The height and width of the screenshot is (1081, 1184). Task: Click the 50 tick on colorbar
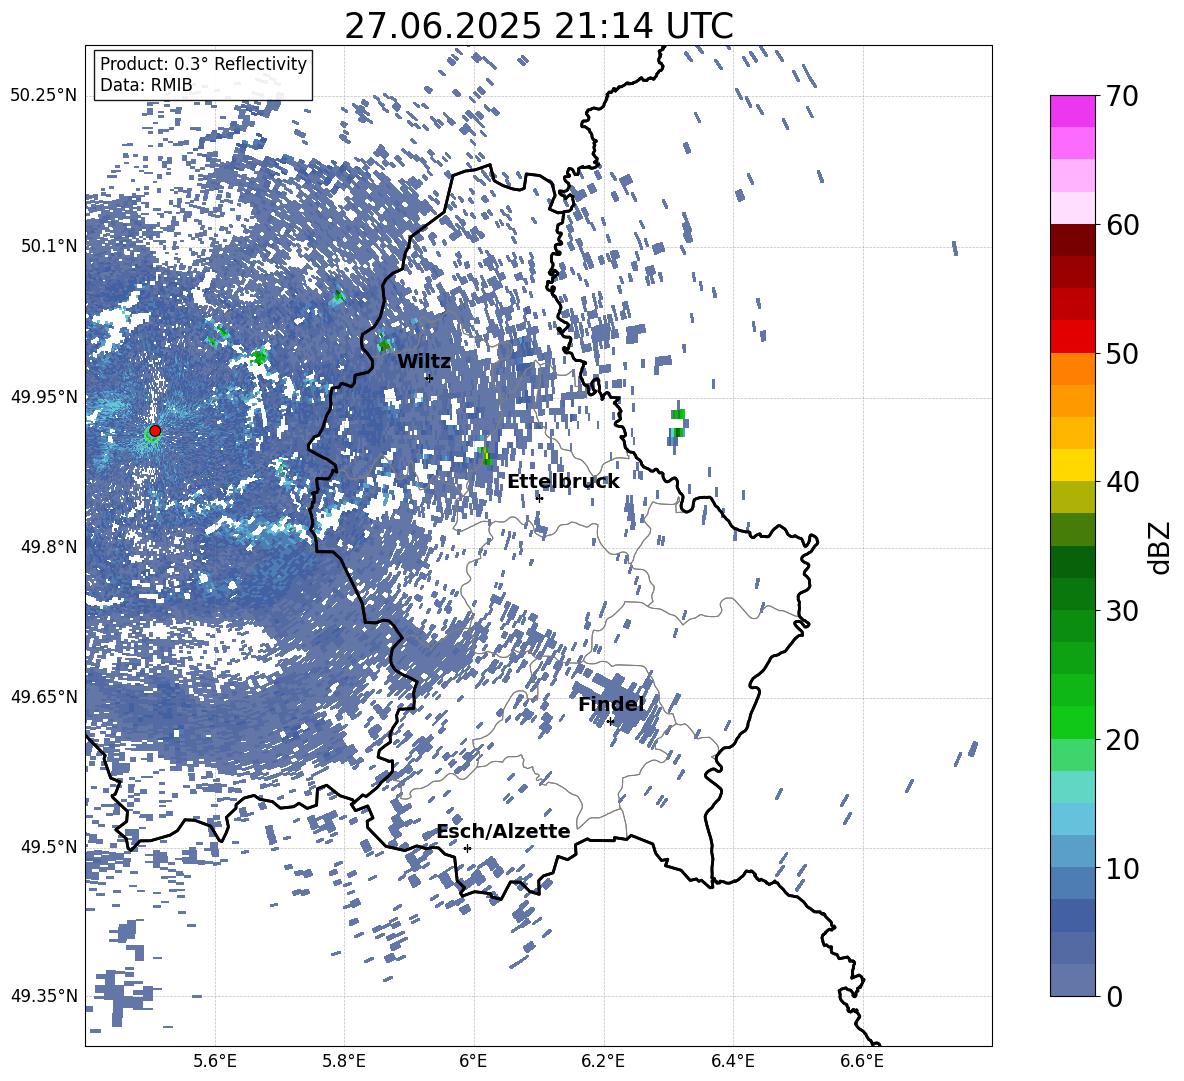[x=1122, y=353]
